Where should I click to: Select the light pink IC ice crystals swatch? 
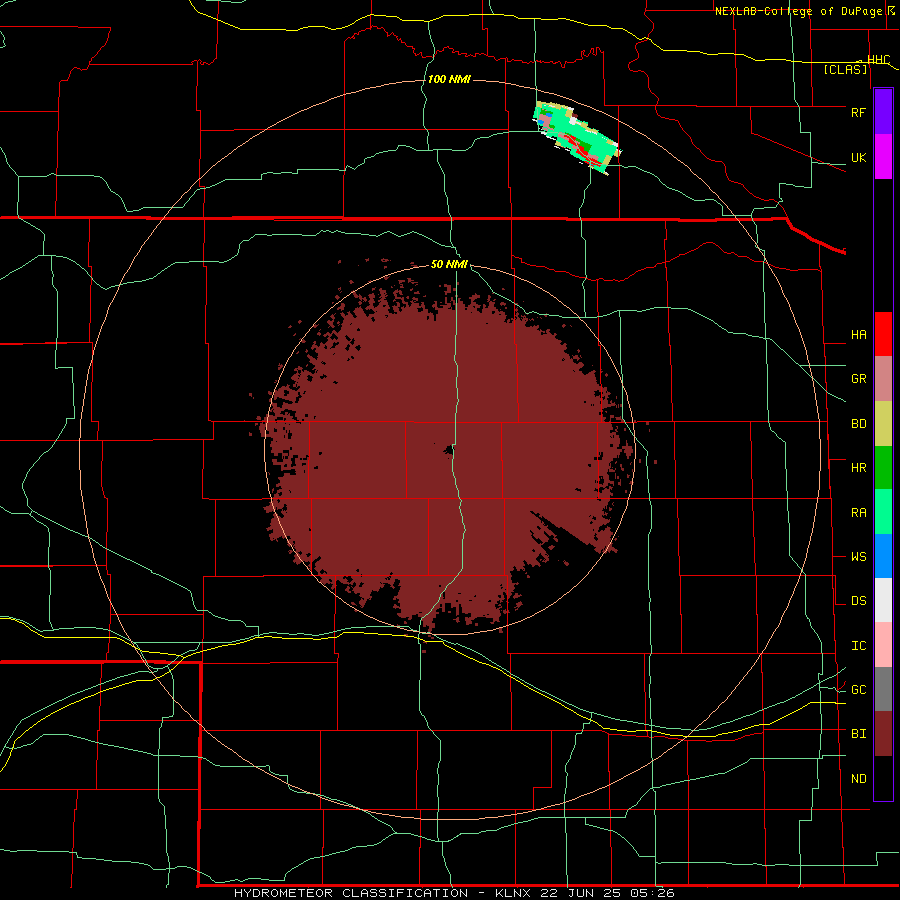(x=883, y=645)
